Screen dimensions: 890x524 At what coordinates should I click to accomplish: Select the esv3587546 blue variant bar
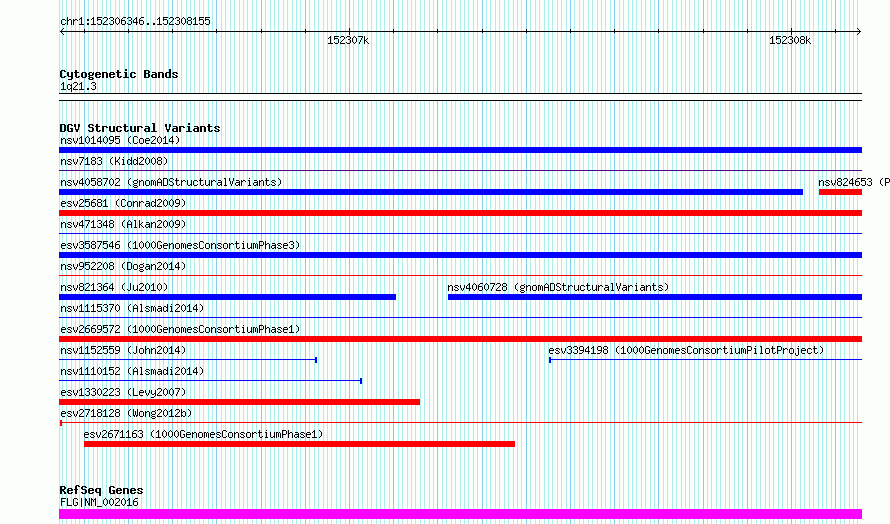click(x=460, y=255)
